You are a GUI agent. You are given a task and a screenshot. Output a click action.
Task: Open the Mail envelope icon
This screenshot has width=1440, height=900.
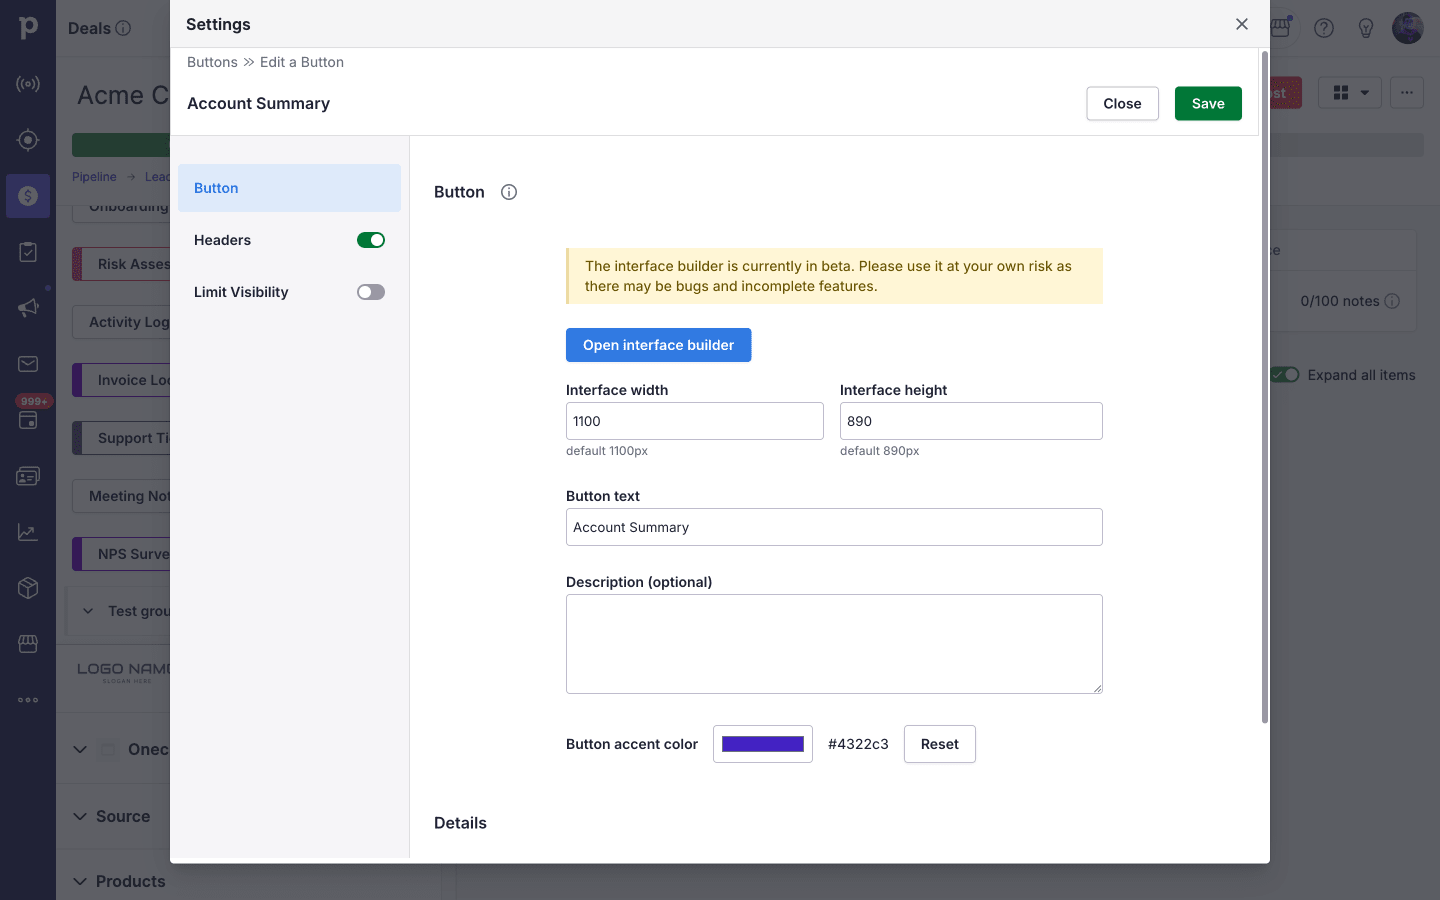coord(28,364)
